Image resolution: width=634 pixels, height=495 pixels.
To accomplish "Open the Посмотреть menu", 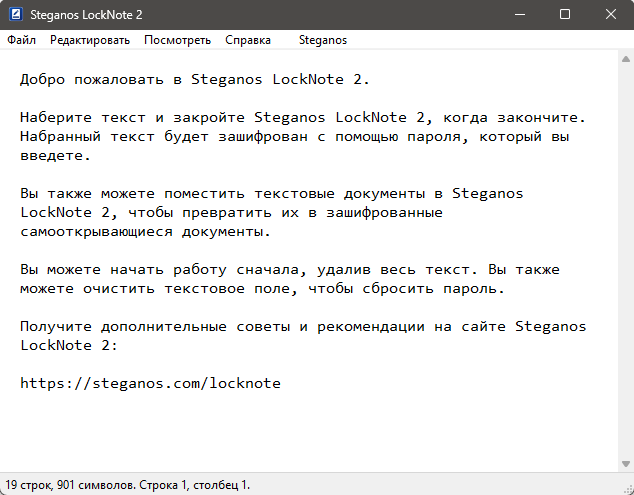I will [x=178, y=40].
